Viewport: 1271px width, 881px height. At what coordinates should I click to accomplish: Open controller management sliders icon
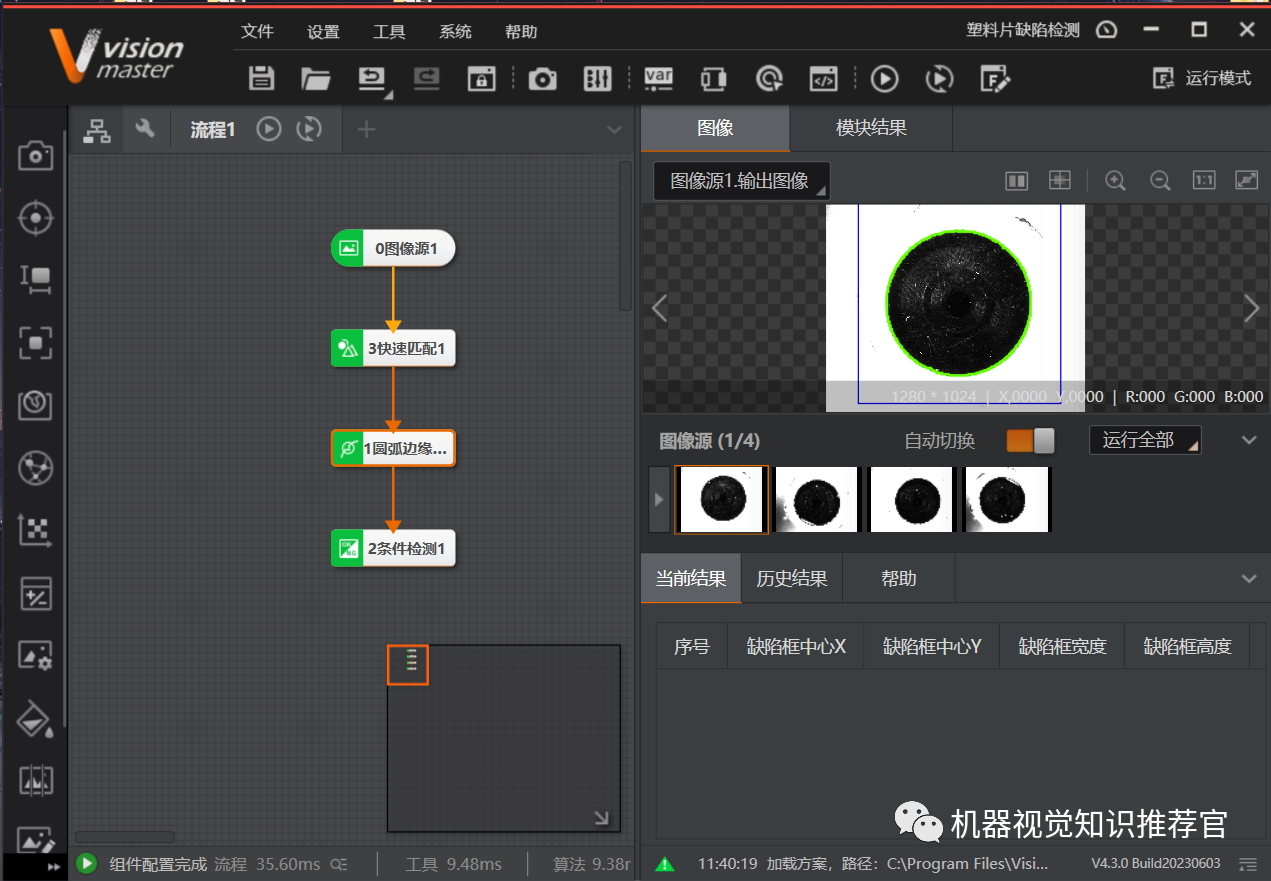click(597, 78)
